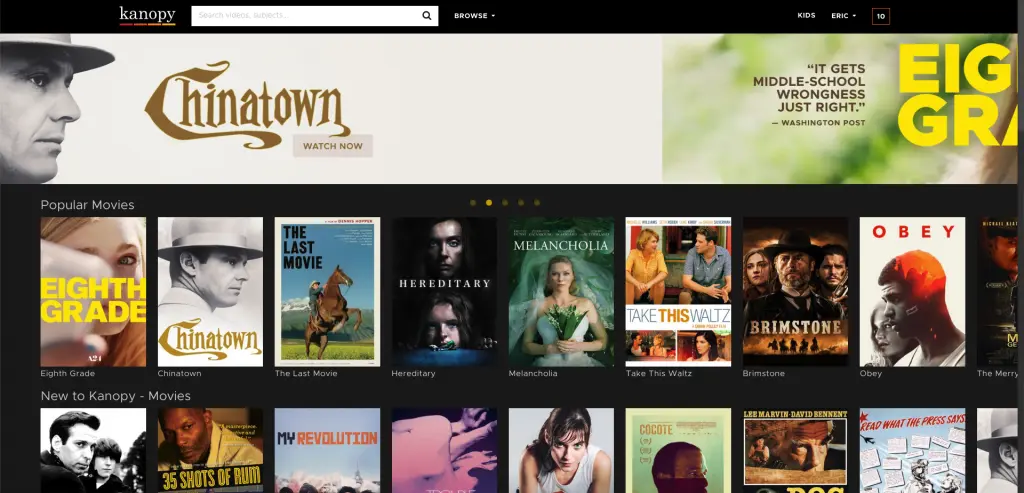Click the Take This Waltz title text

pyautogui.click(x=658, y=374)
